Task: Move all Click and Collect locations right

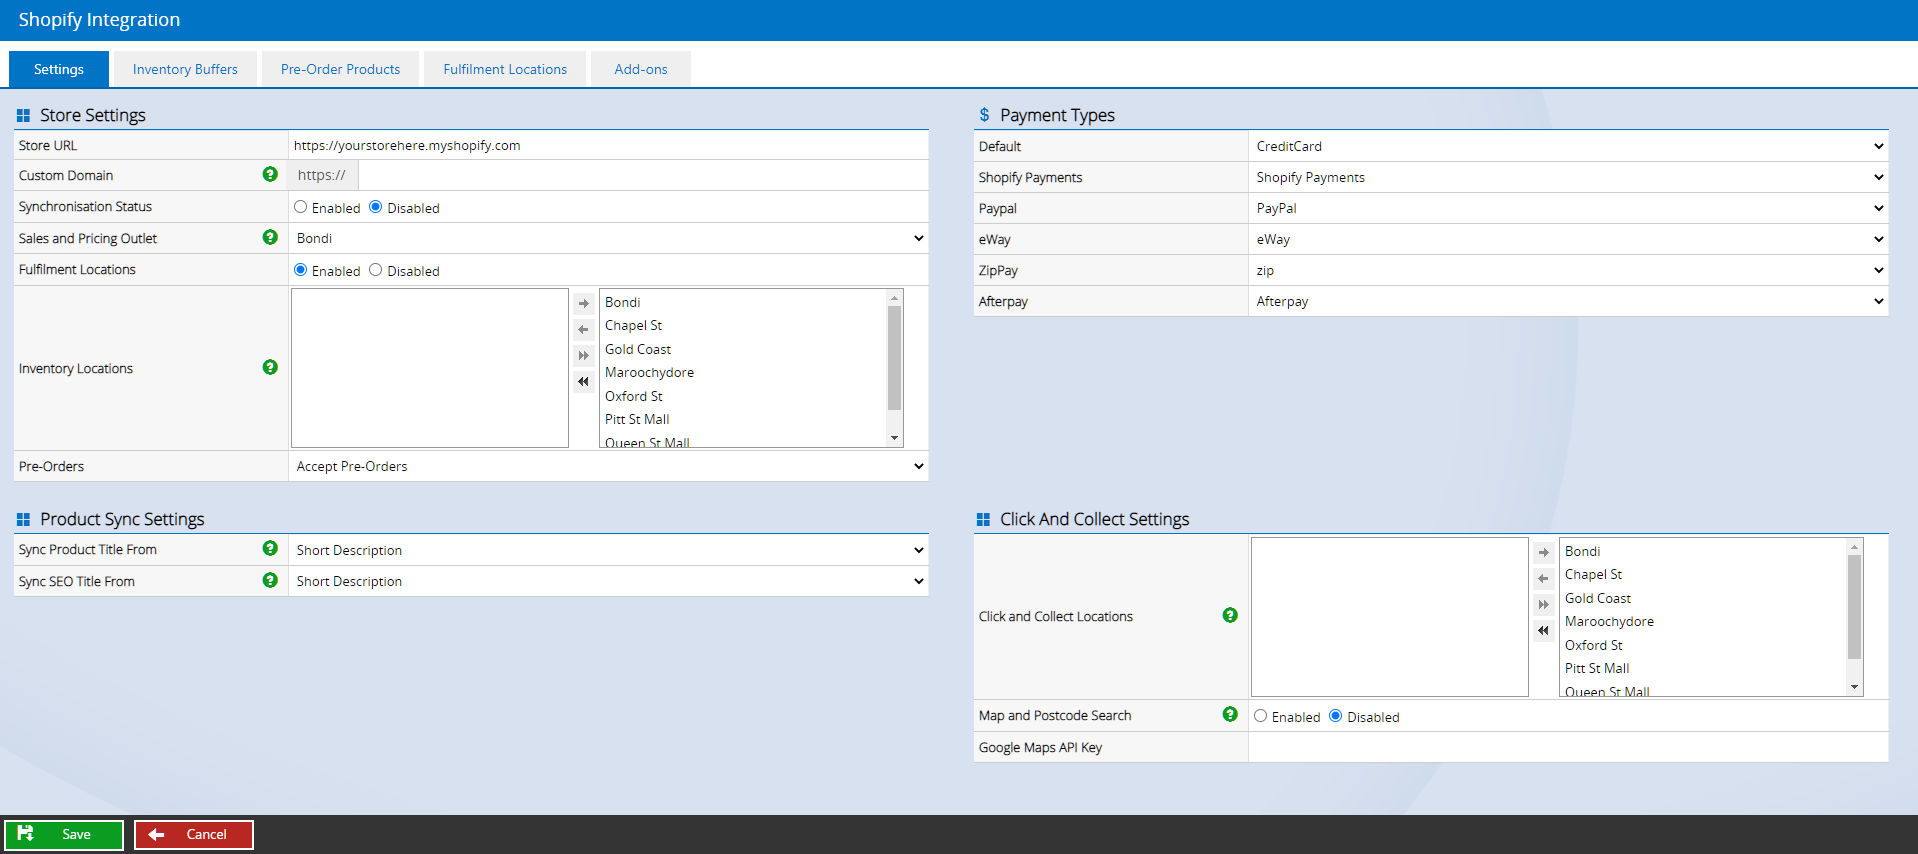Action: pyautogui.click(x=1544, y=604)
